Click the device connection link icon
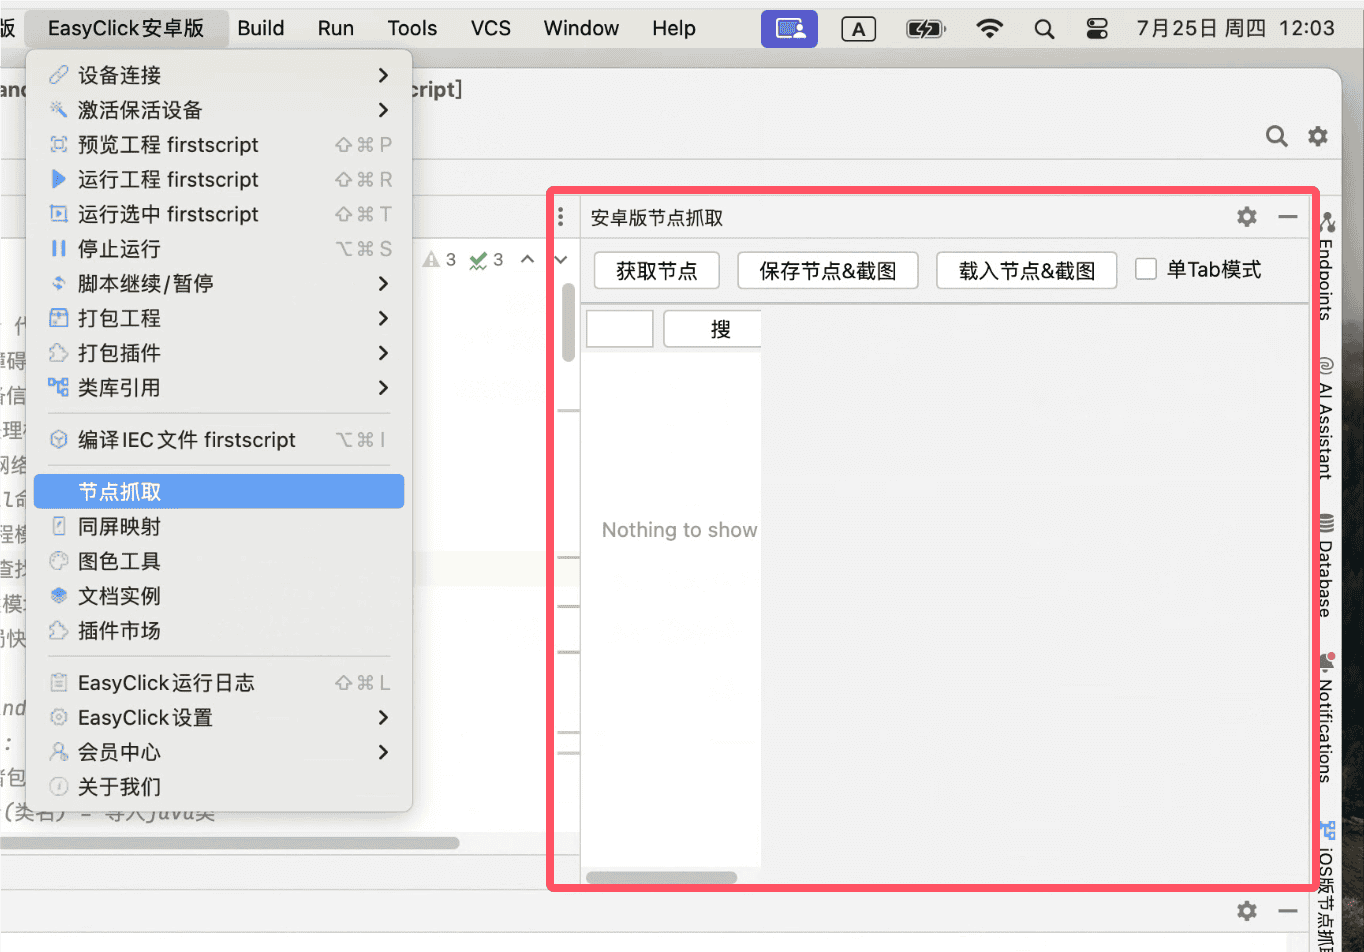The width and height of the screenshot is (1364, 952). [59, 75]
